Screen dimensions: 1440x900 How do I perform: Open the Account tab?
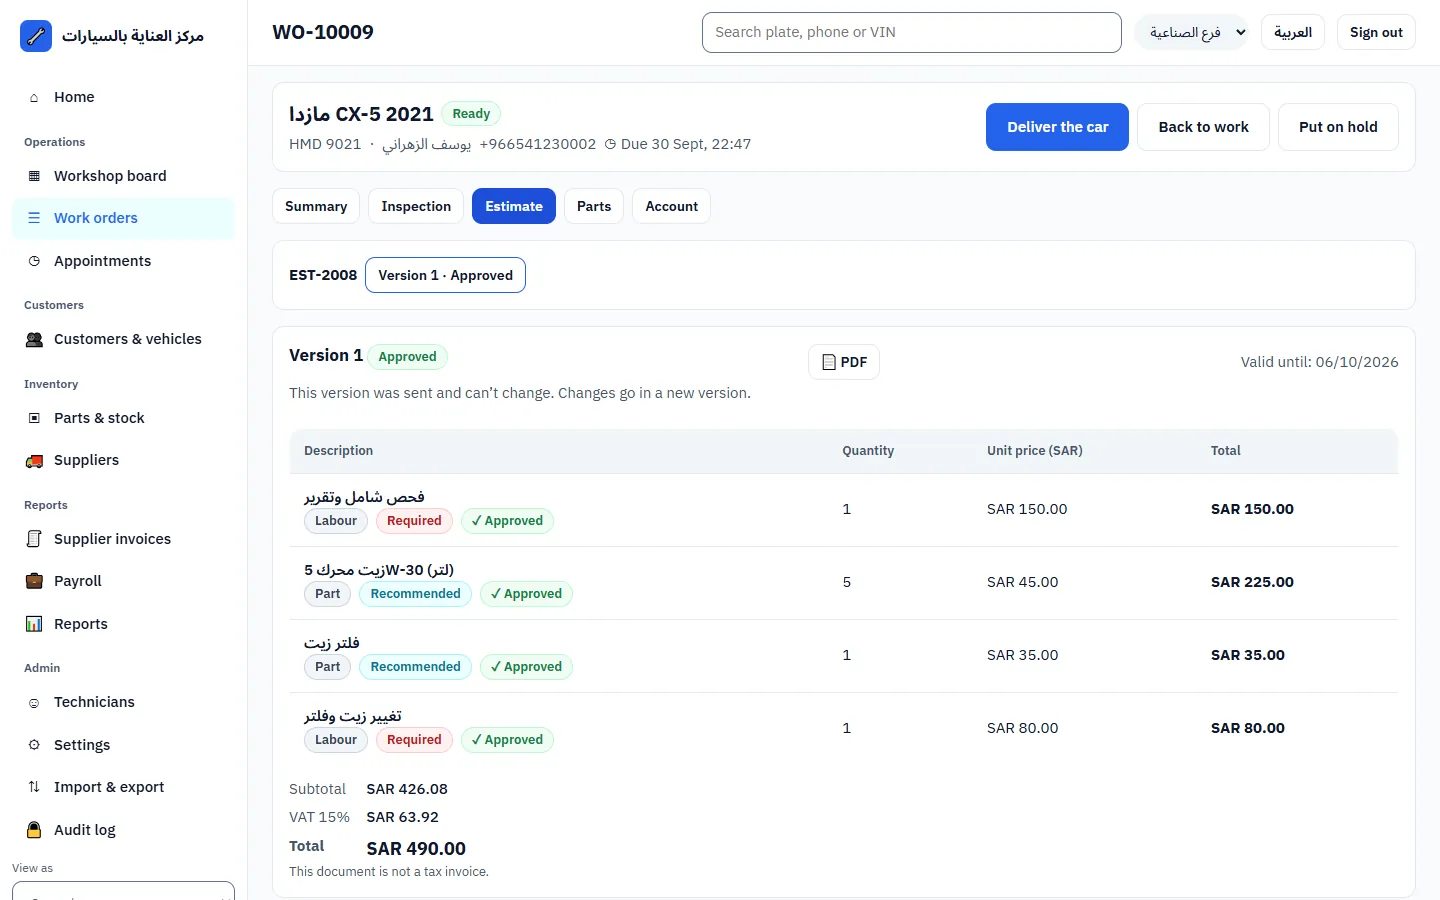(x=672, y=206)
